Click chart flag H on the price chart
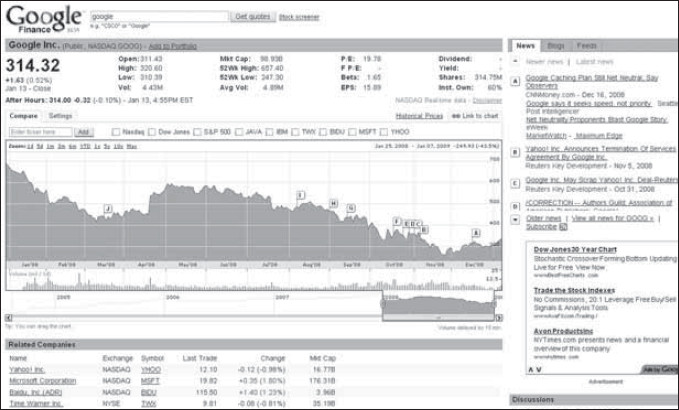Viewport: 679px width, 410px height. pyautogui.click(x=333, y=203)
